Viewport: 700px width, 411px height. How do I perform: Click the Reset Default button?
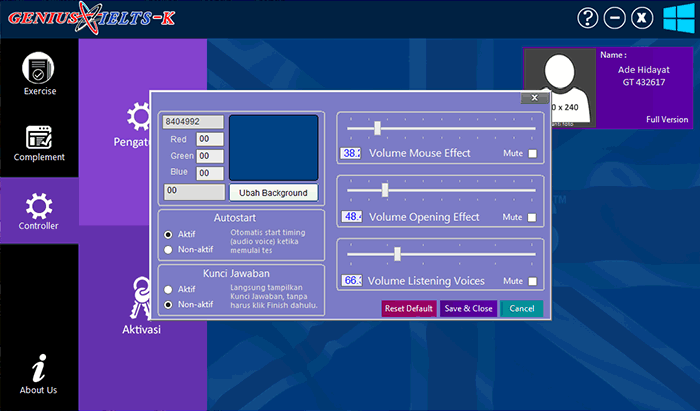point(408,308)
